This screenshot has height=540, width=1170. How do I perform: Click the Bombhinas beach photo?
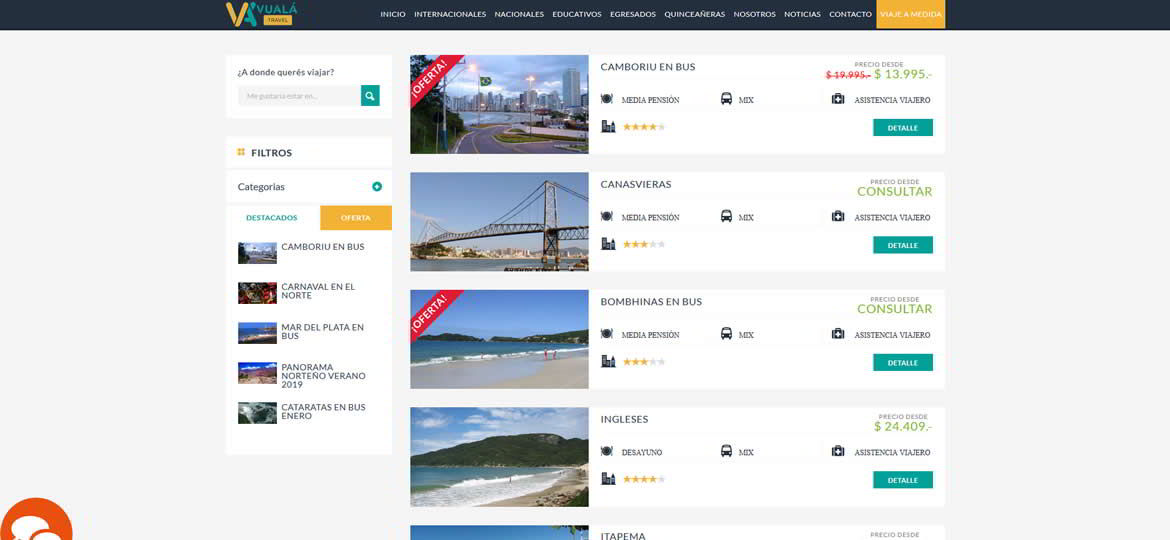tap(499, 339)
